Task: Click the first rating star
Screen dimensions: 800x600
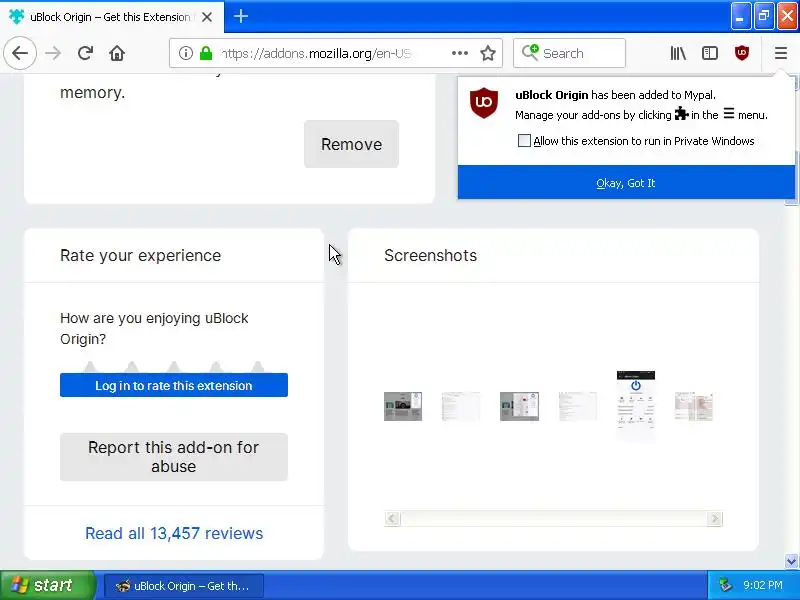Action: (x=90, y=367)
